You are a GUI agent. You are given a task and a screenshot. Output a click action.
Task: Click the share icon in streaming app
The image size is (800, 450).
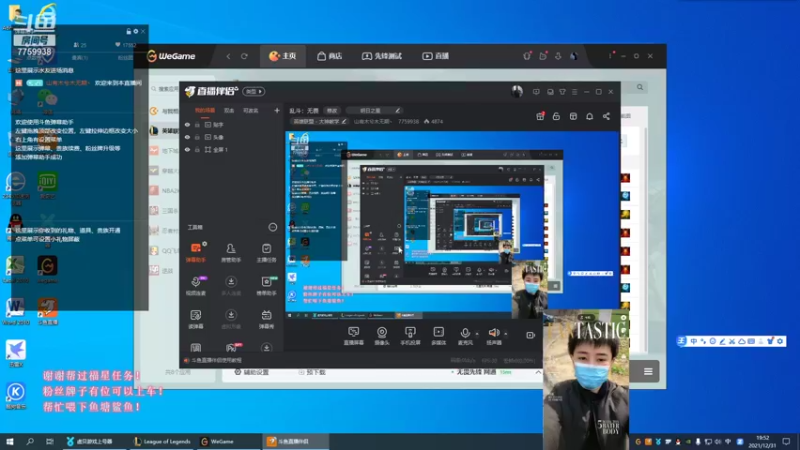(x=606, y=116)
